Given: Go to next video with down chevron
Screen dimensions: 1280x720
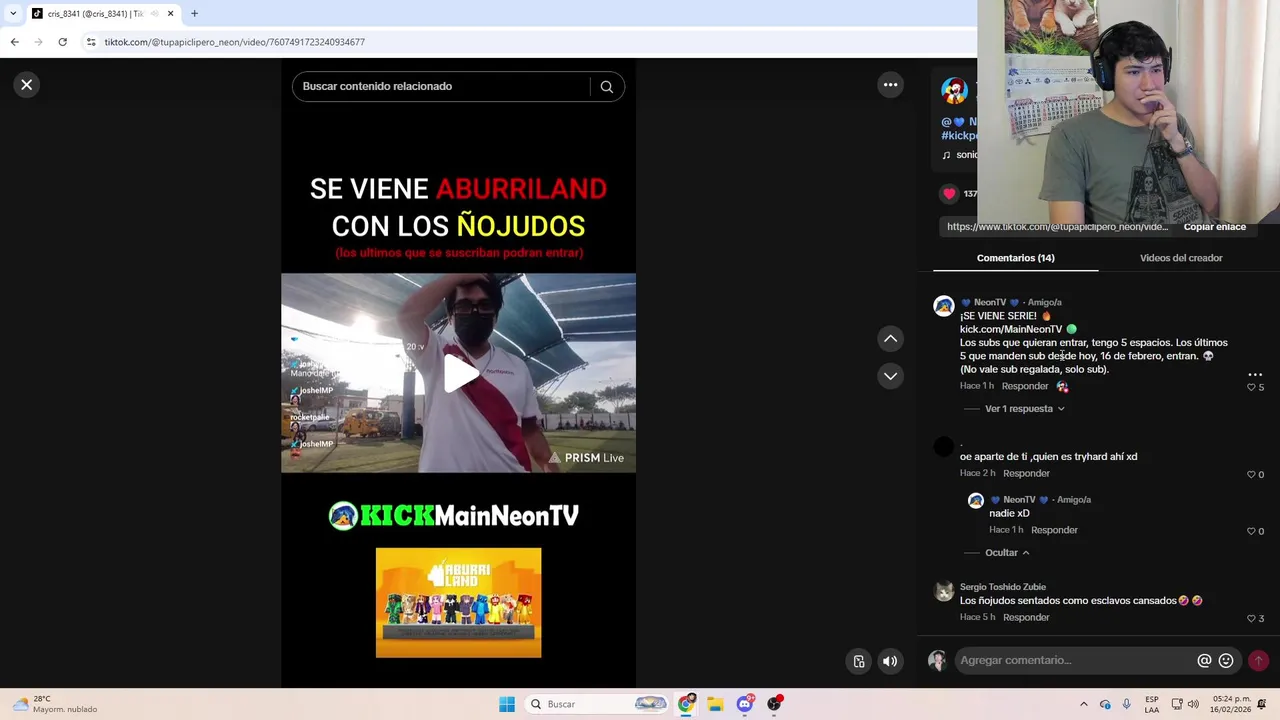Looking at the screenshot, I should point(890,376).
